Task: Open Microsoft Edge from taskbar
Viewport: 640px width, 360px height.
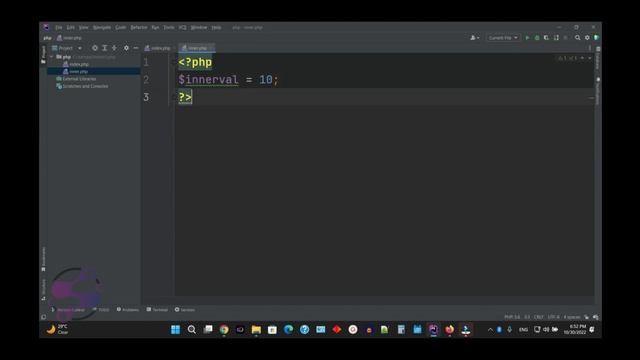Action: coord(288,329)
